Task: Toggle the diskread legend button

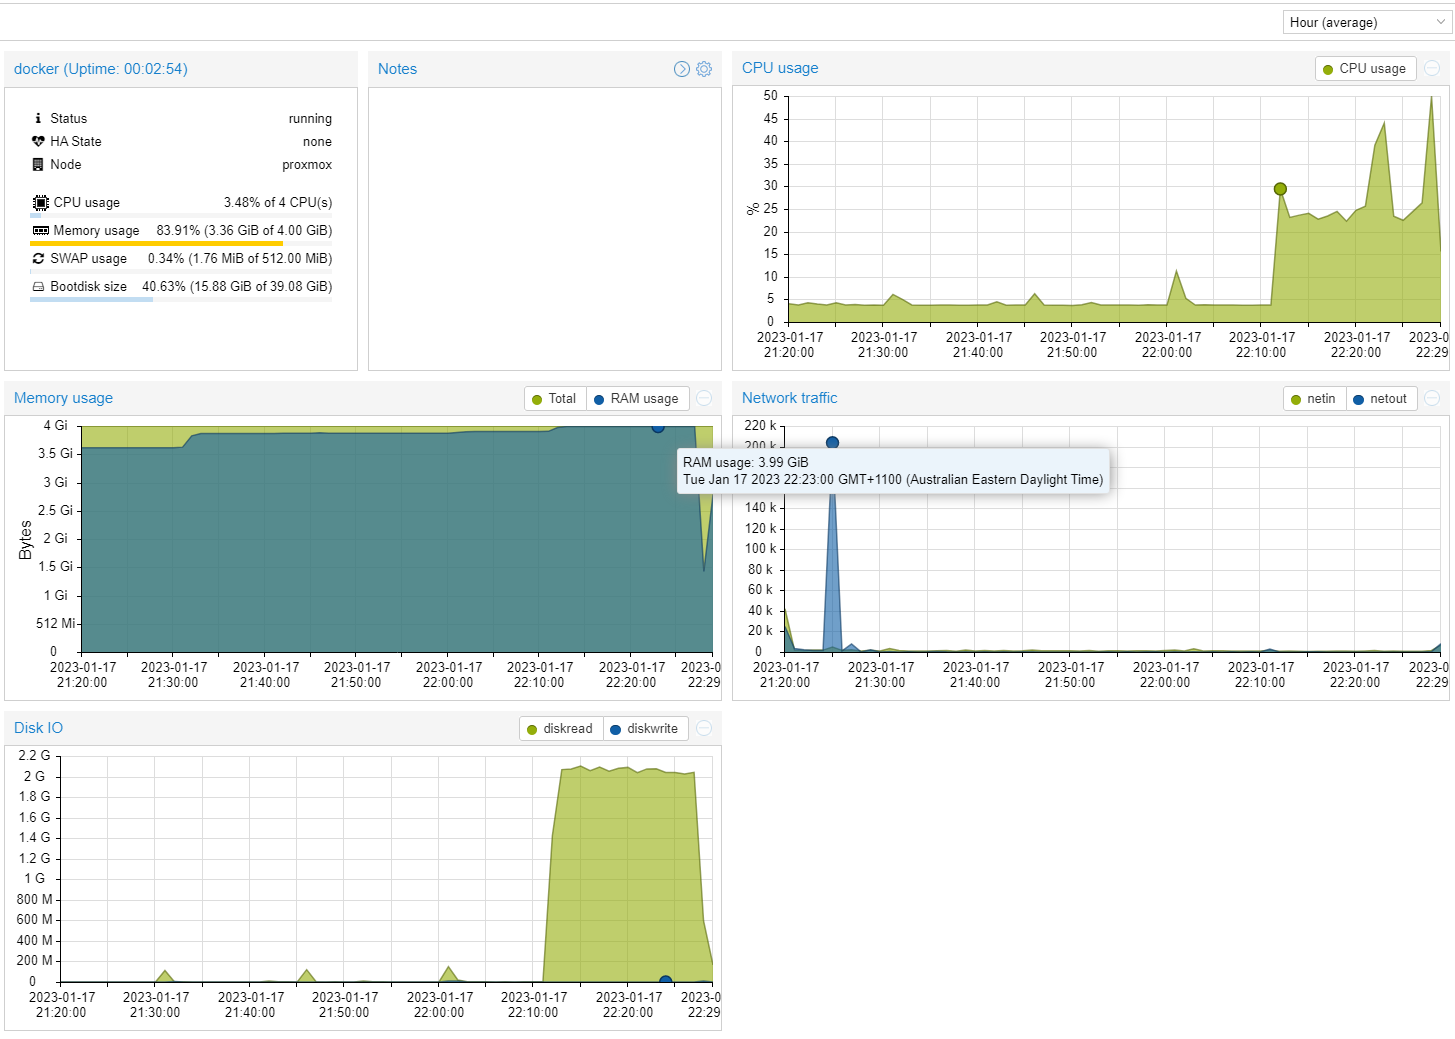Action: (x=560, y=728)
